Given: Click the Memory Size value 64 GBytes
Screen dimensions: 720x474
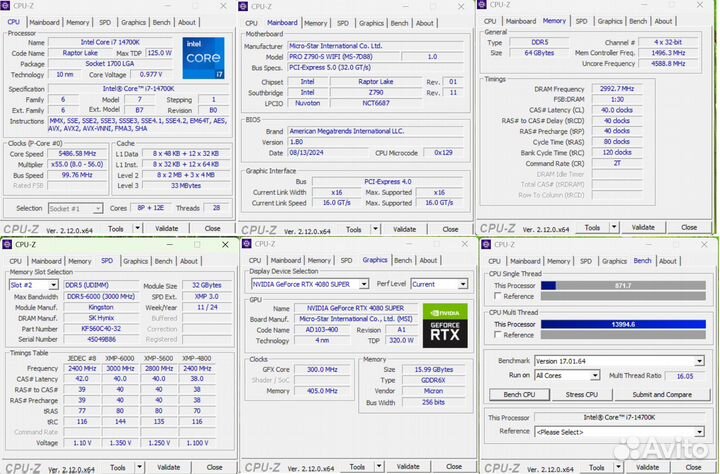Looking at the screenshot, I should [539, 53].
